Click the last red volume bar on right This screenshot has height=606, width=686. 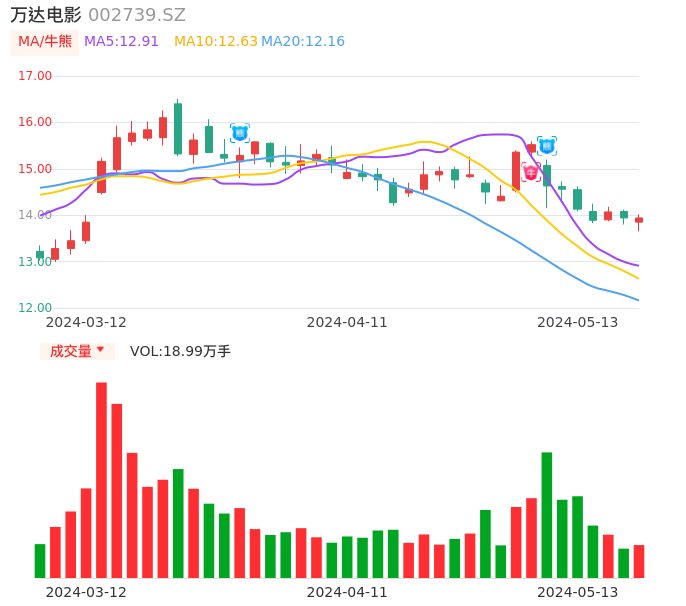[x=639, y=561]
